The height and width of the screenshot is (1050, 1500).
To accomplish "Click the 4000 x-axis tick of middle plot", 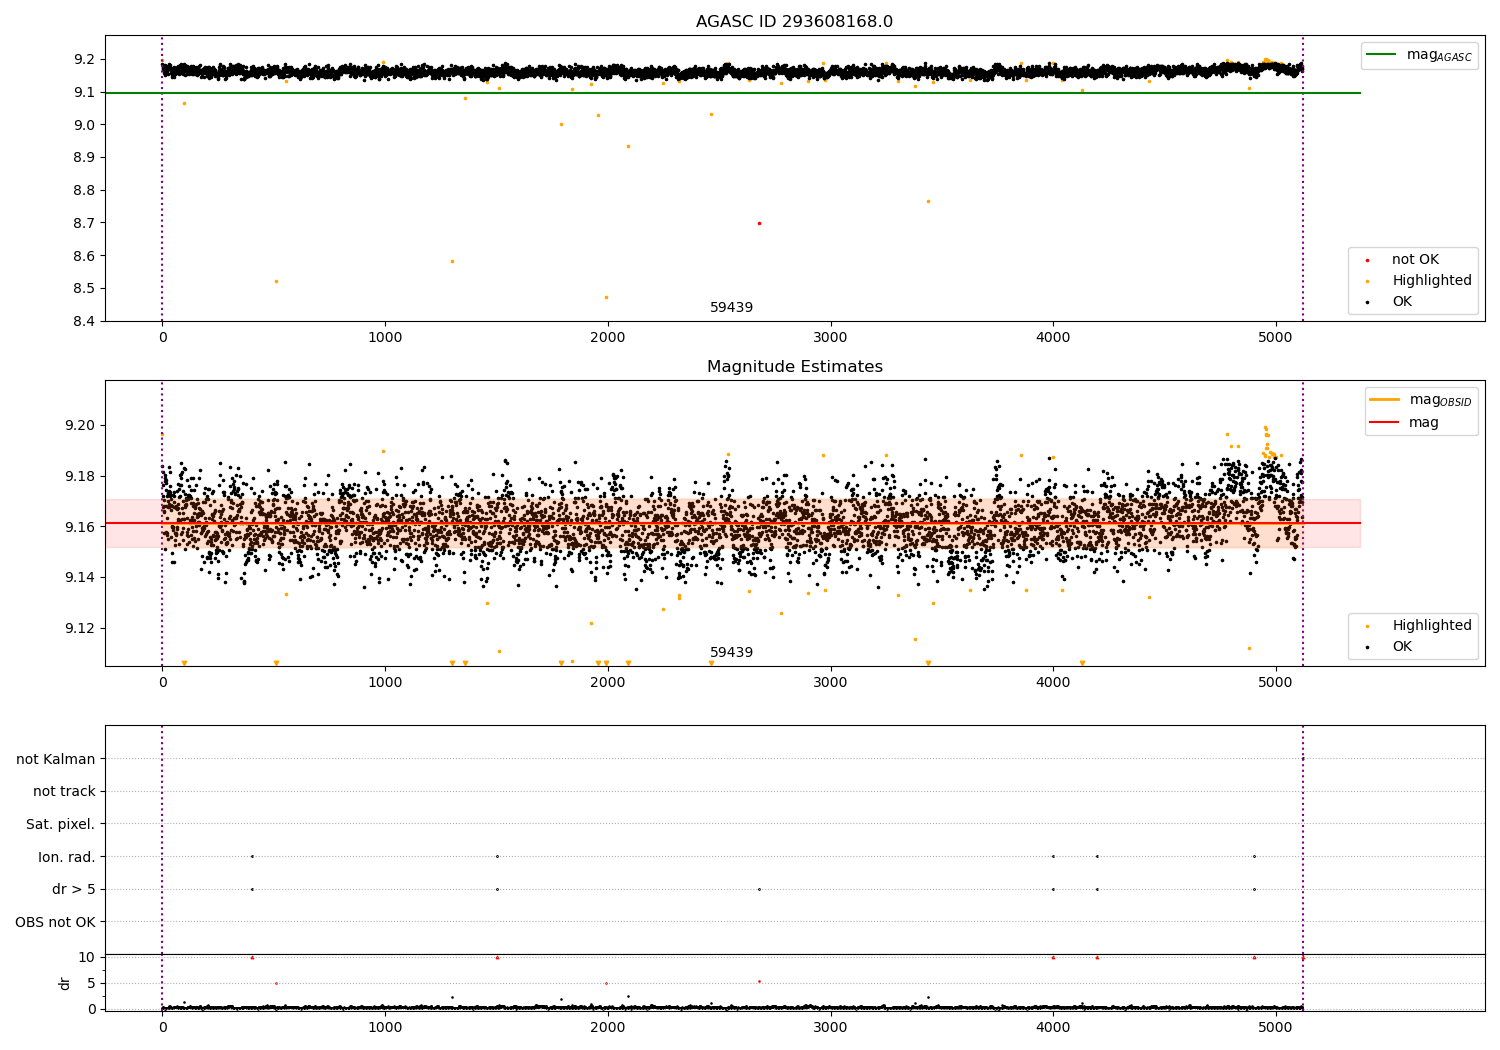I will click(x=1053, y=683).
